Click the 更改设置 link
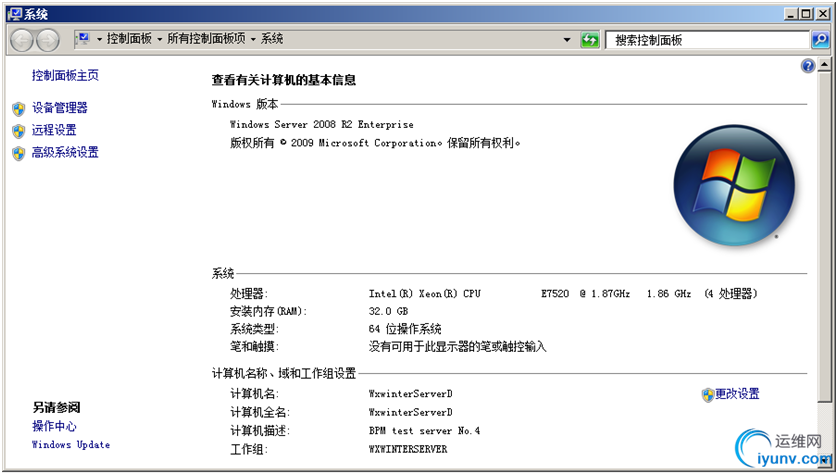The width and height of the screenshot is (838, 475). [737, 394]
